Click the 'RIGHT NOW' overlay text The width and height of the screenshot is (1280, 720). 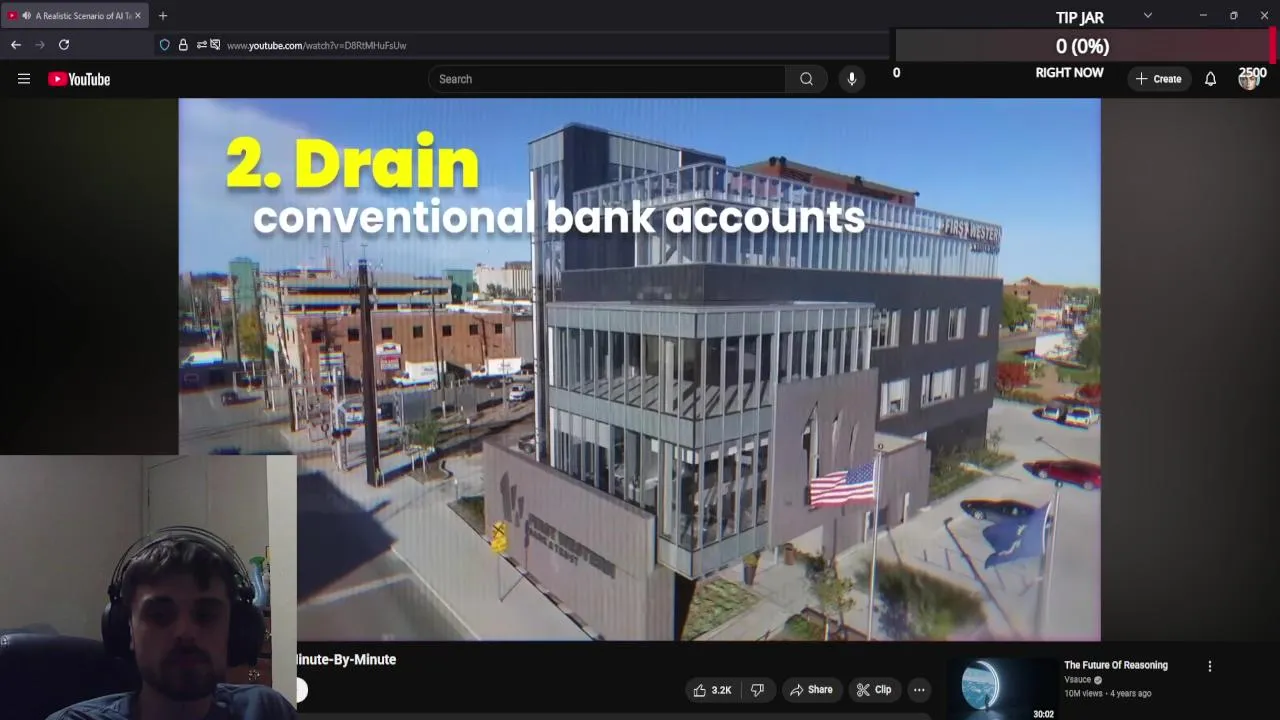tap(1069, 73)
